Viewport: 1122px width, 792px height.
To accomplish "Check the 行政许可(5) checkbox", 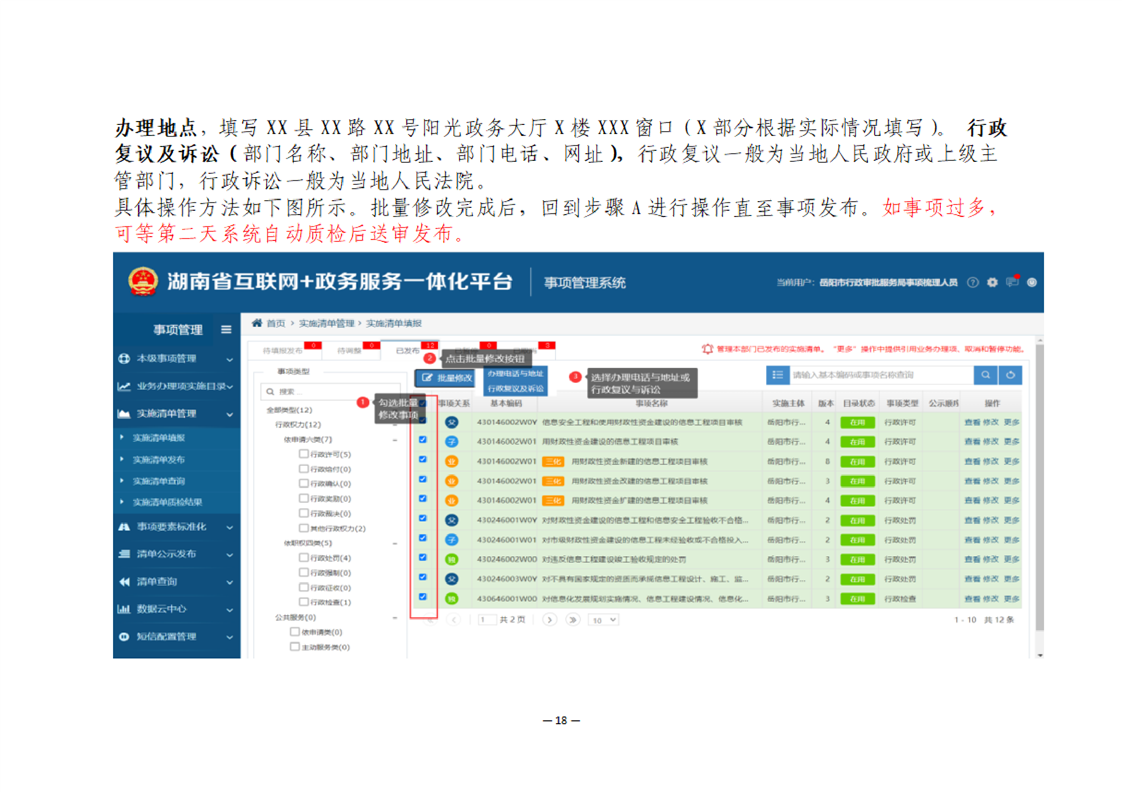I will [x=303, y=454].
